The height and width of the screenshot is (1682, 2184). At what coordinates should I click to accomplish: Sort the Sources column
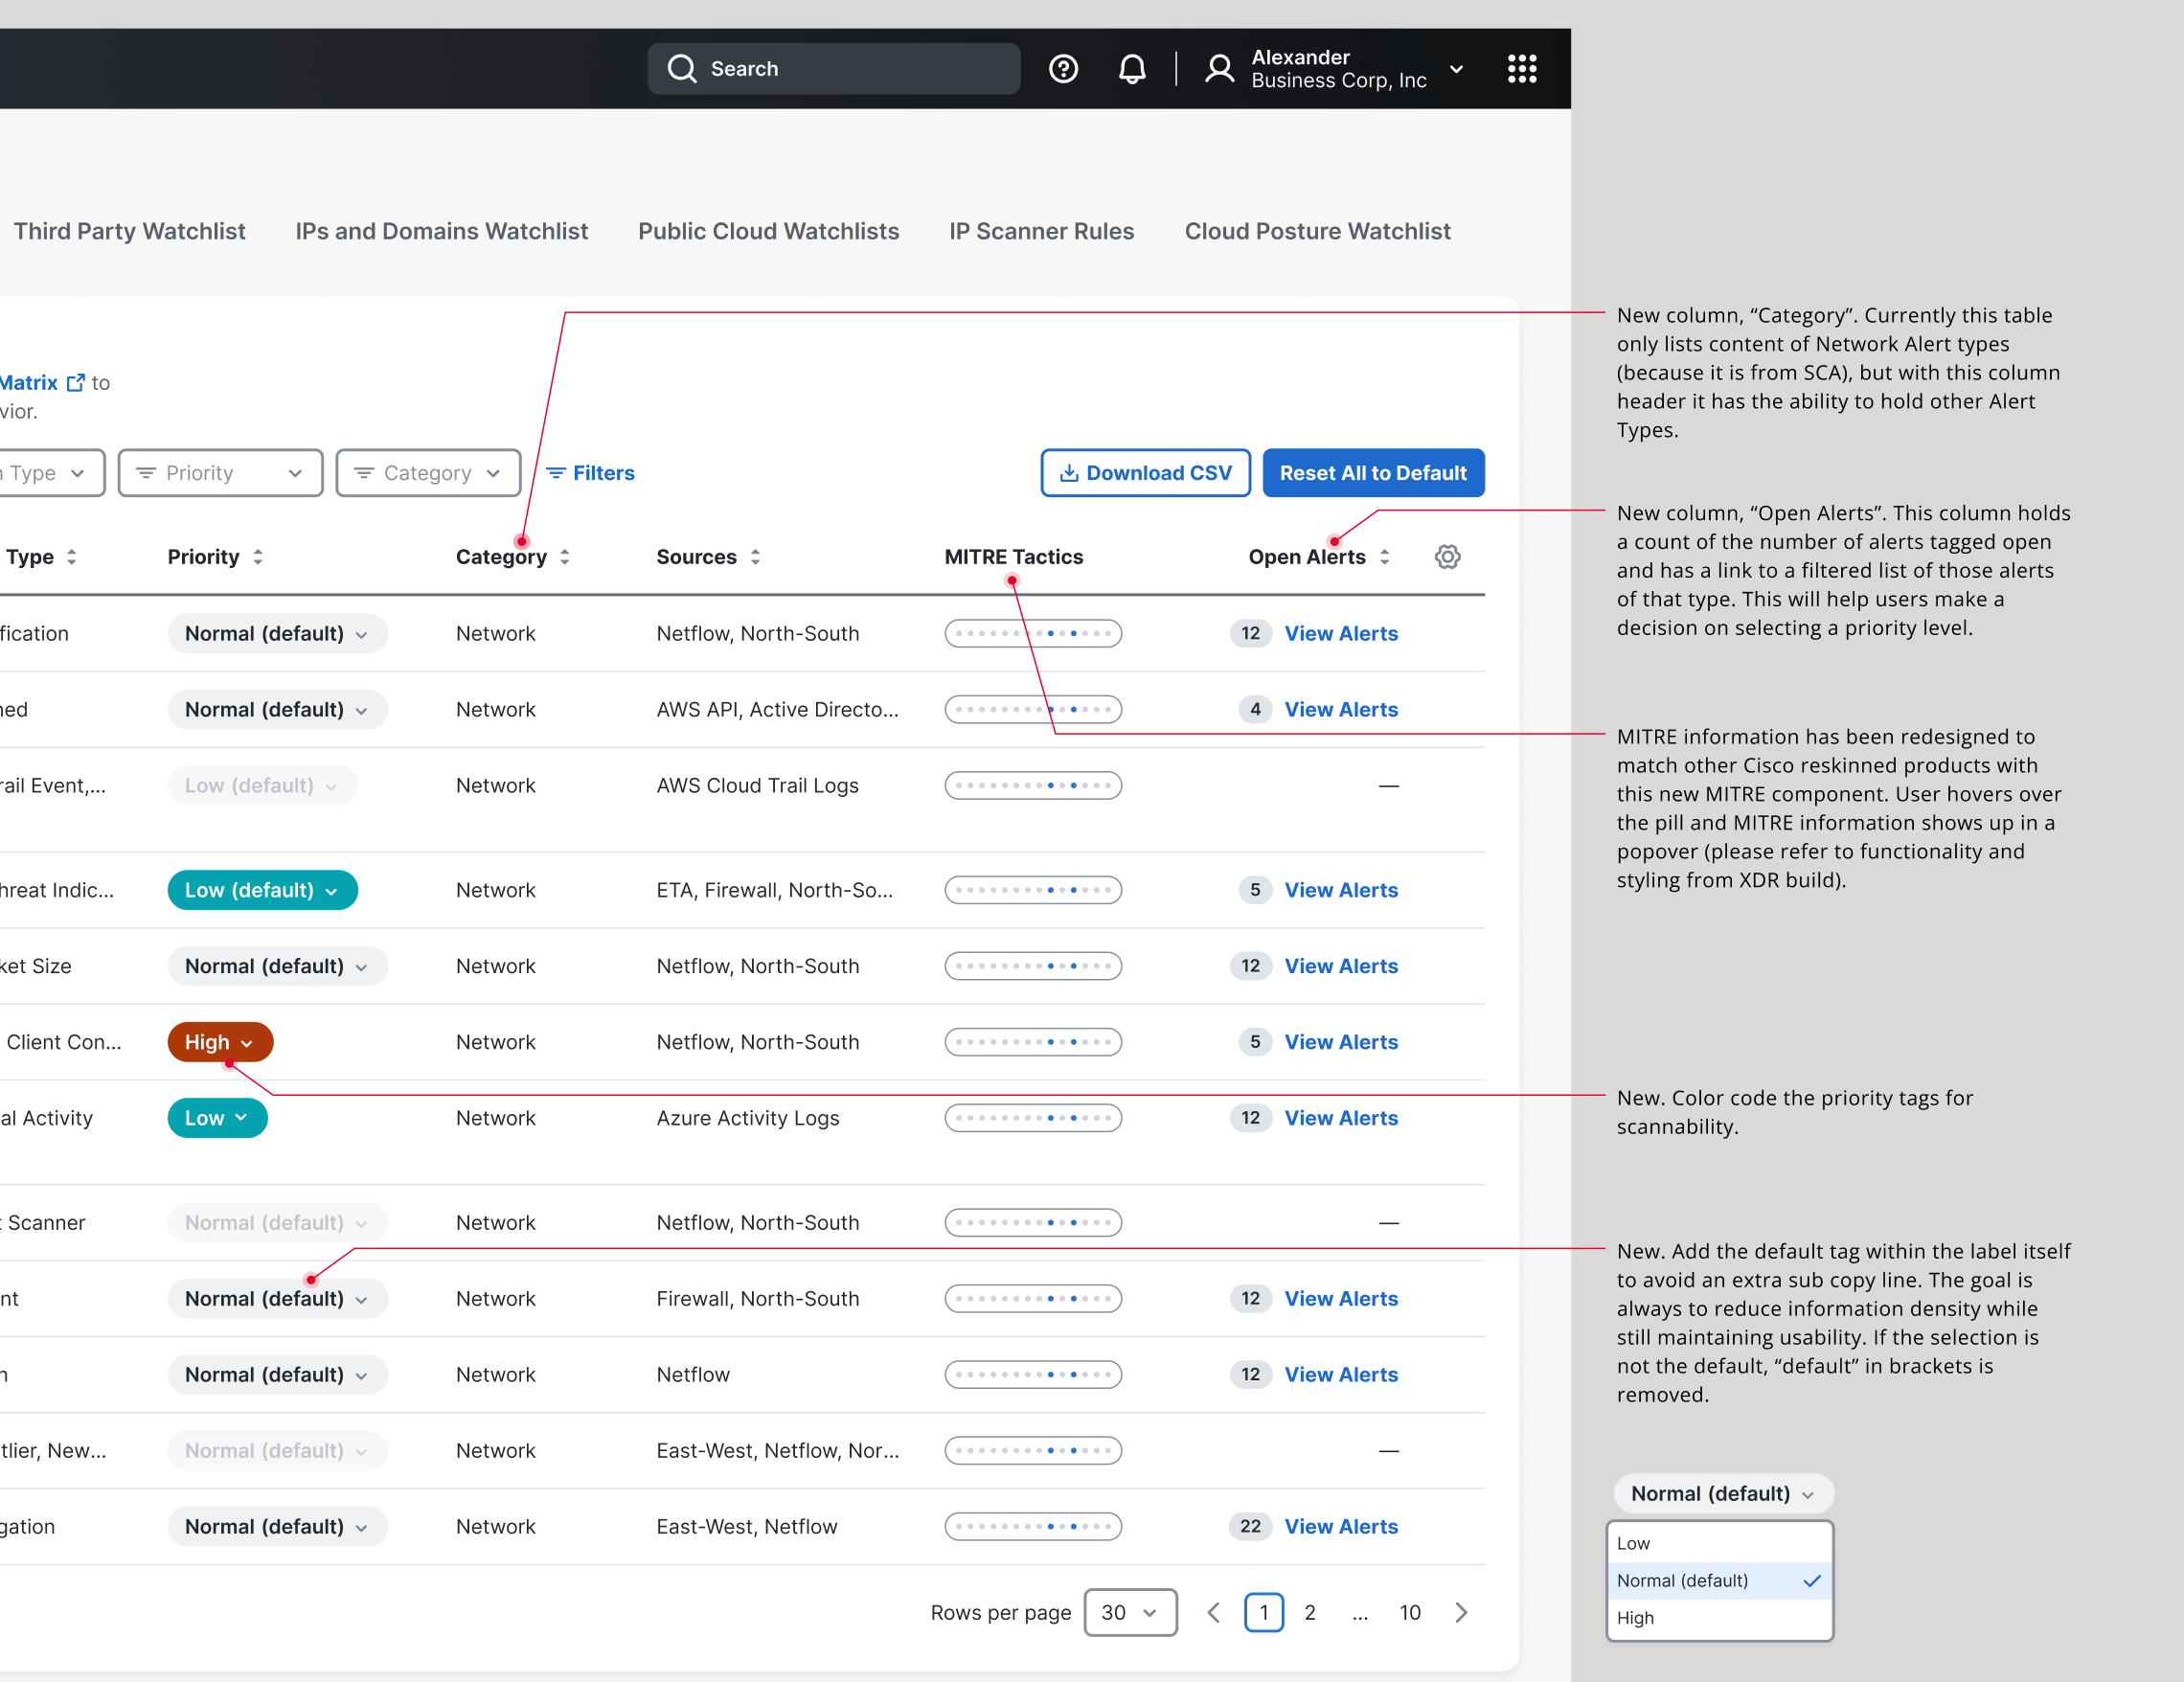coord(755,557)
